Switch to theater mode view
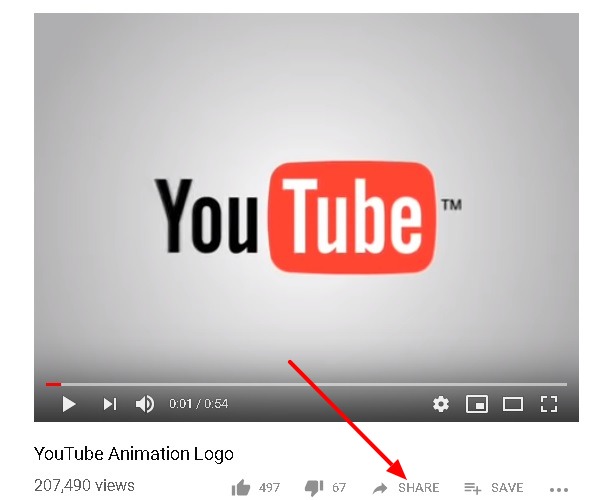This screenshot has height=500, width=600. click(x=513, y=404)
